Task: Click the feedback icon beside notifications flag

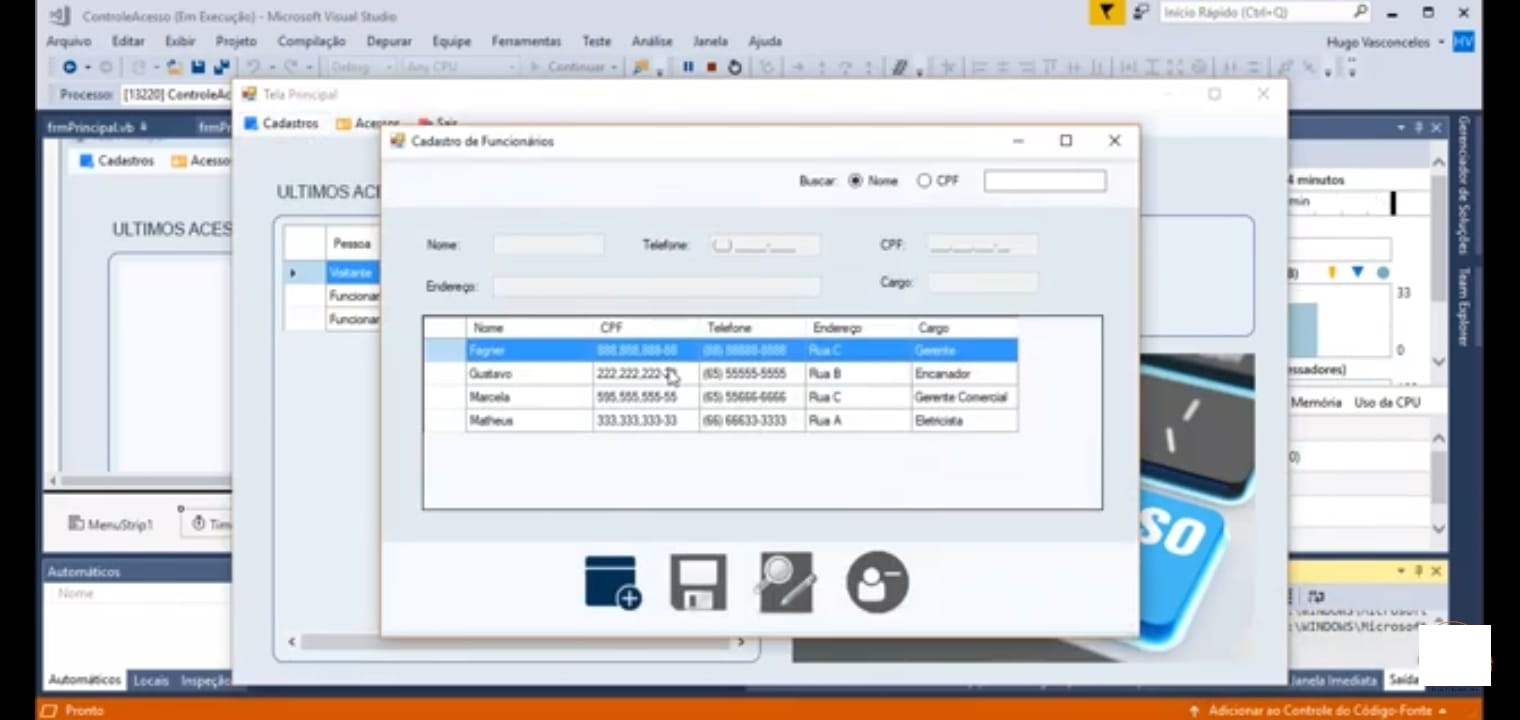Action: (x=1141, y=13)
